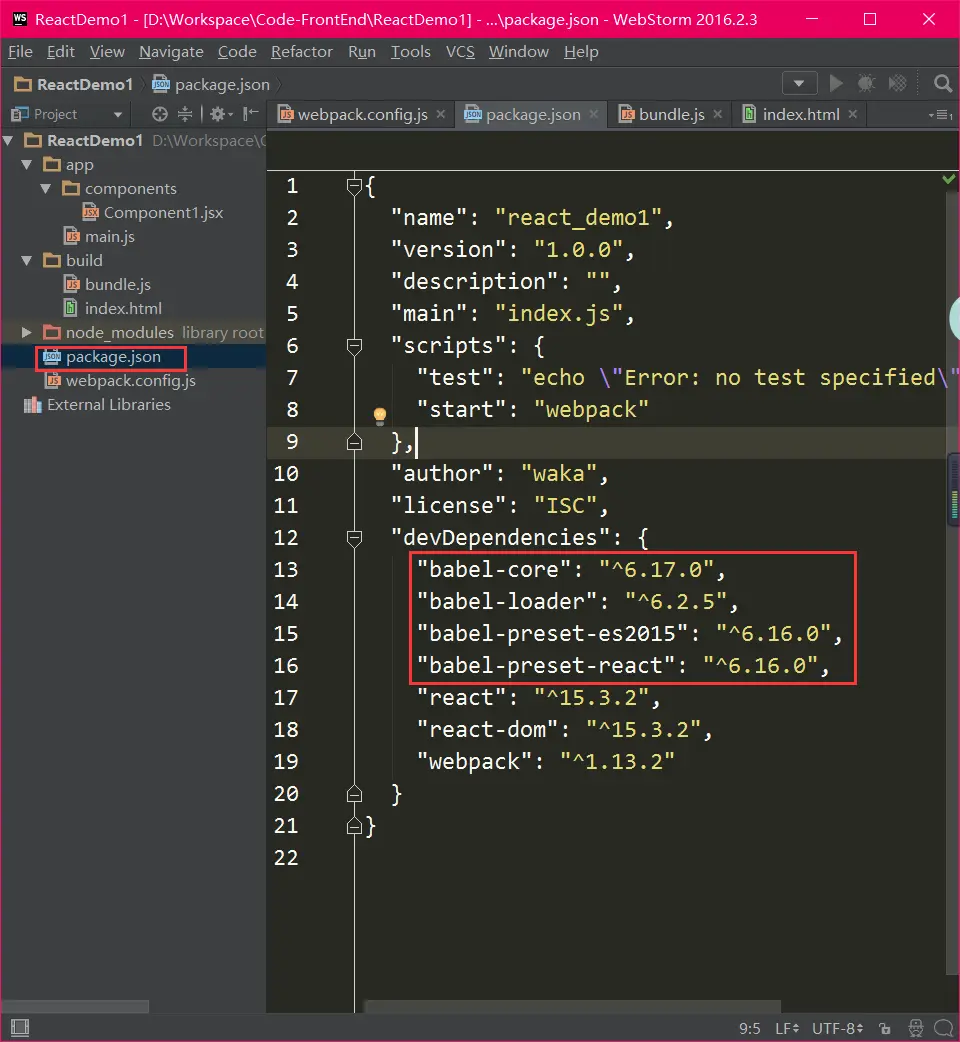Close the index.html tab

pos(852,114)
